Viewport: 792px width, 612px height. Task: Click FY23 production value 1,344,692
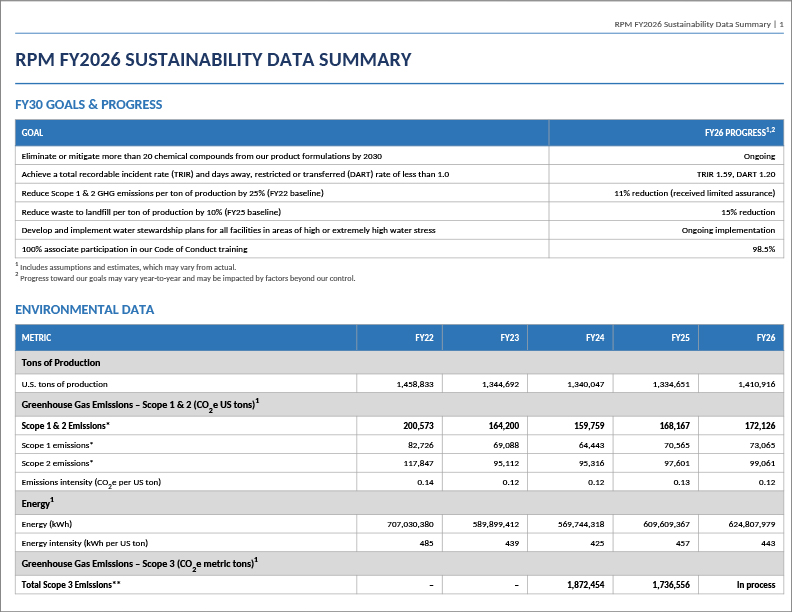coord(500,384)
